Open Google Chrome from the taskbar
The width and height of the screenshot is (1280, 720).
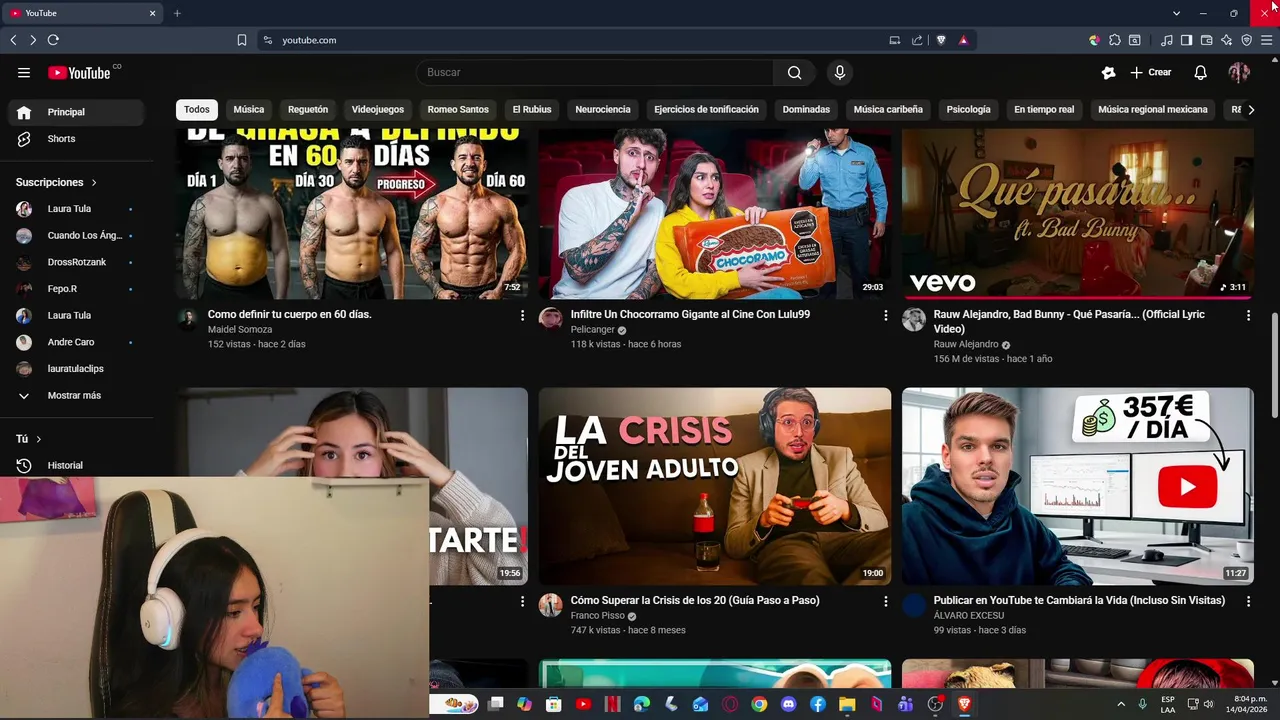[759, 704]
